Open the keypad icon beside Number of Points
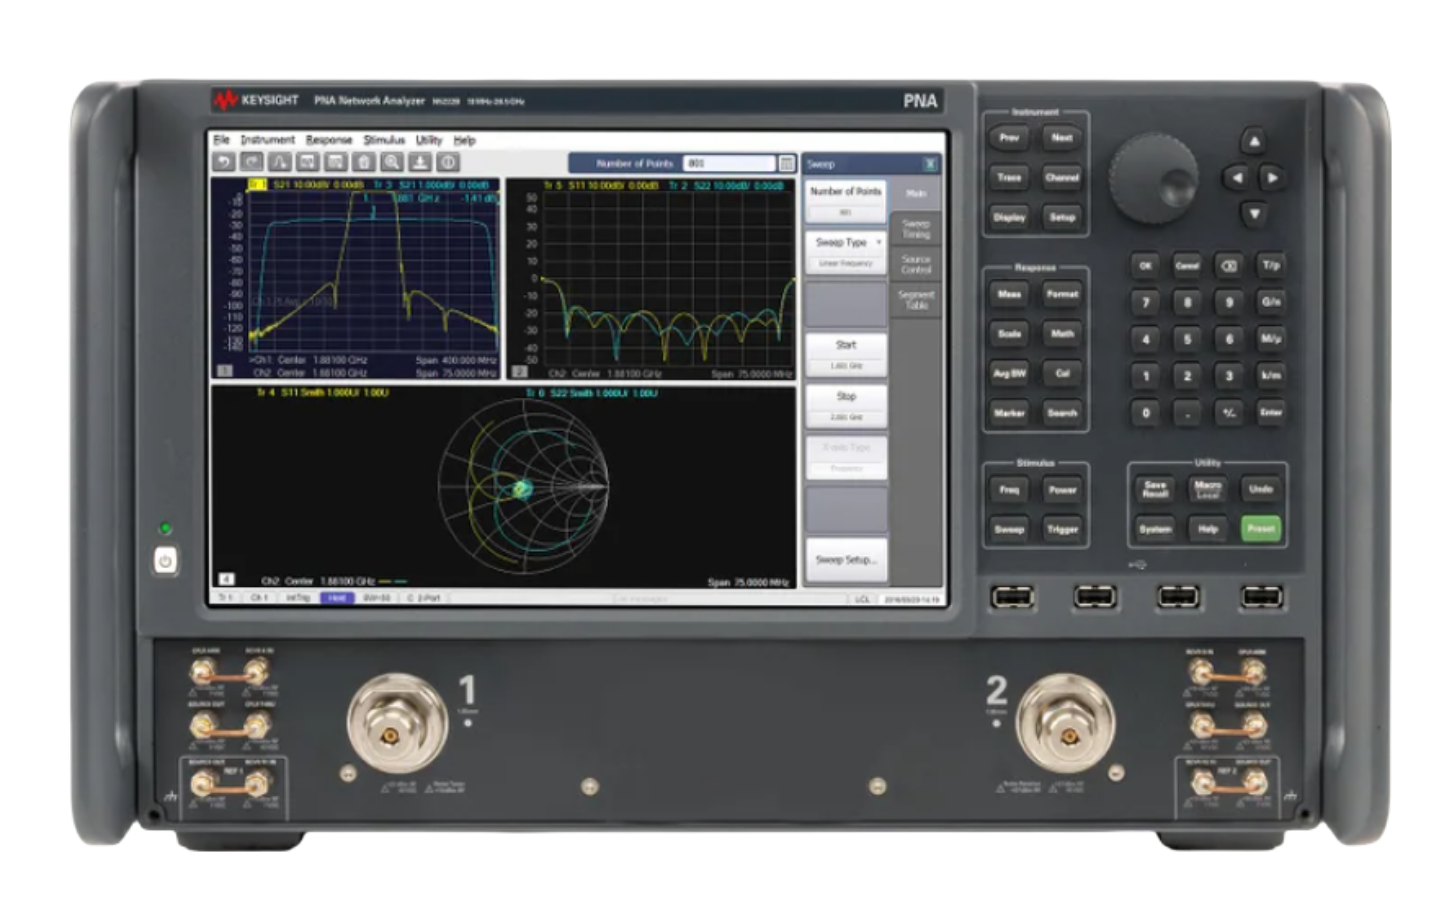The image size is (1452, 920). point(787,164)
